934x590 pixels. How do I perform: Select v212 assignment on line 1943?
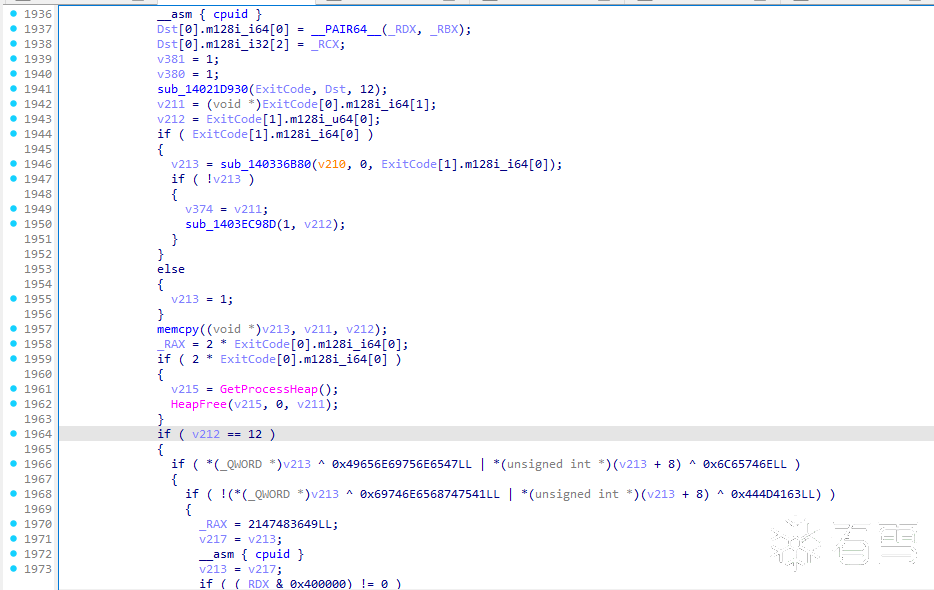(x=171, y=119)
